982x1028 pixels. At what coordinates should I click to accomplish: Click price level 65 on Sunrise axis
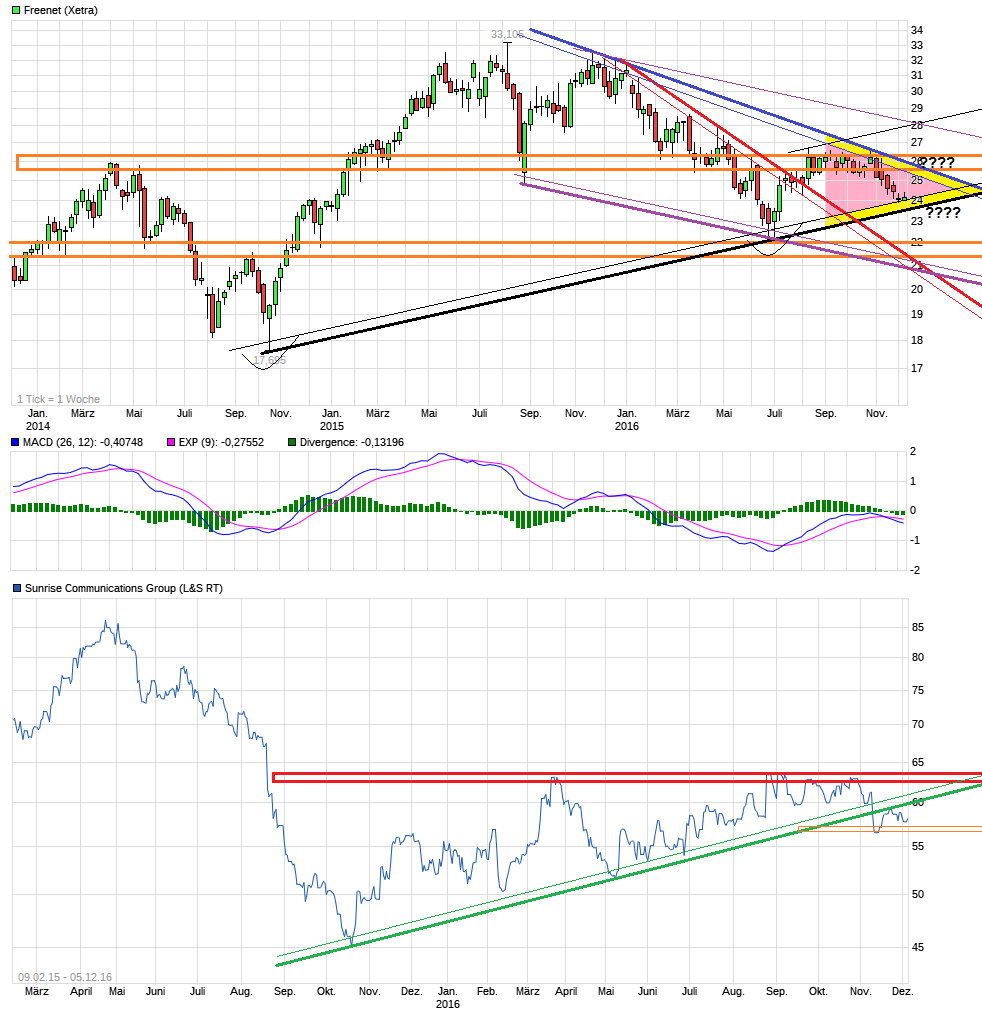[918, 762]
